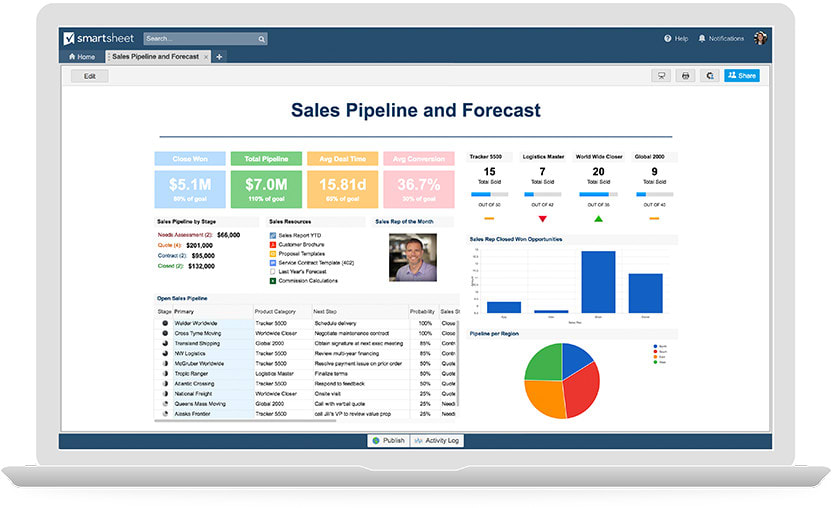The image size is (832, 508).
Task: Click the Search input field
Action: [x=201, y=39]
